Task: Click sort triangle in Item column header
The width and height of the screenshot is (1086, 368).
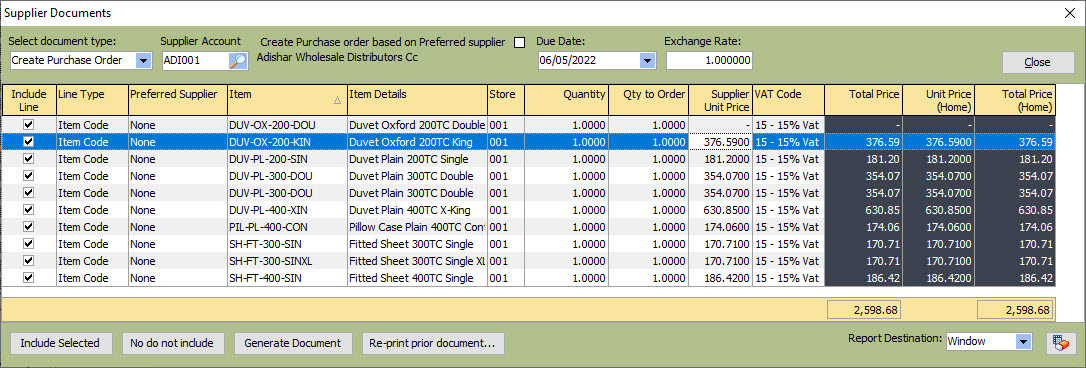Action: 337,100
